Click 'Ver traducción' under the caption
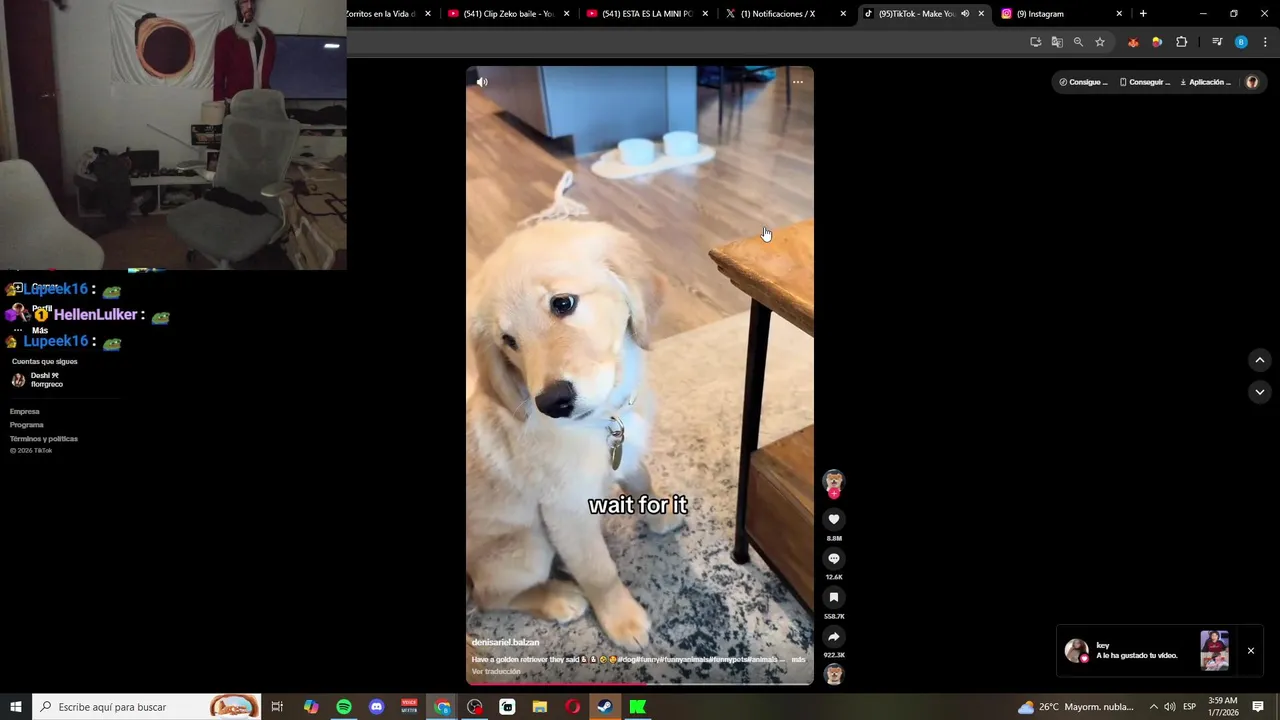1280x720 pixels. click(x=496, y=672)
